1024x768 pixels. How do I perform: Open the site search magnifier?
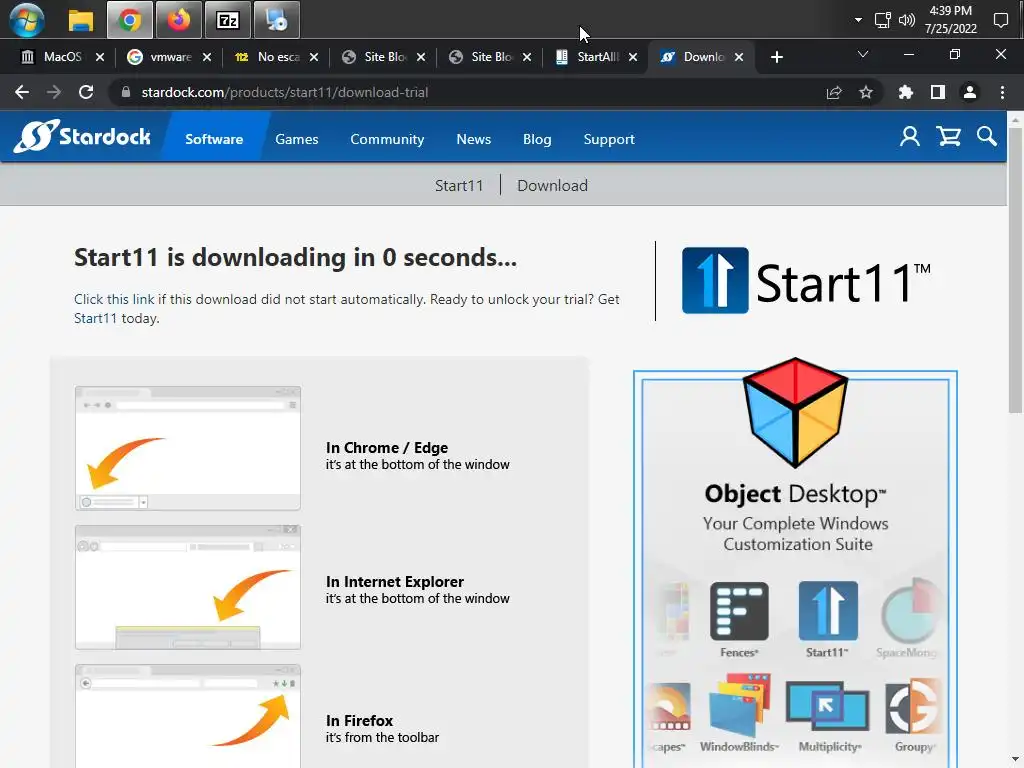pyautogui.click(x=987, y=136)
